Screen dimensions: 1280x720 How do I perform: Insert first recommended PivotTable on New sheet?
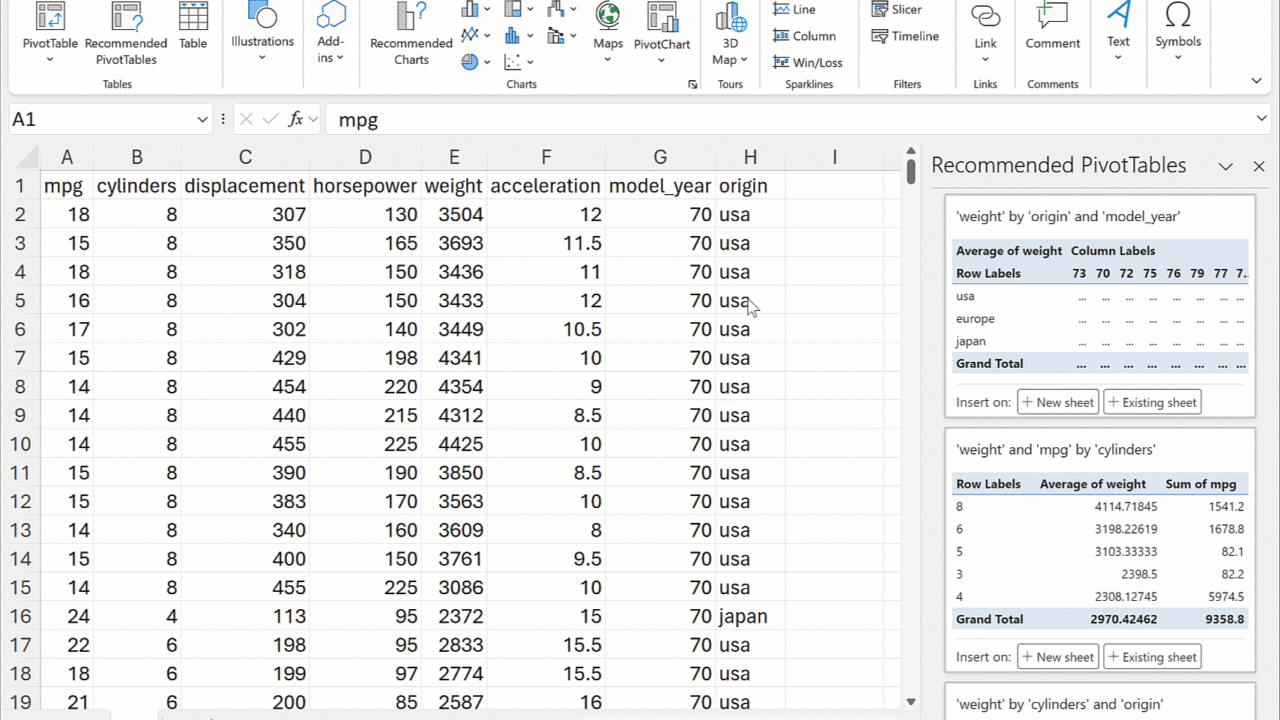1058,402
